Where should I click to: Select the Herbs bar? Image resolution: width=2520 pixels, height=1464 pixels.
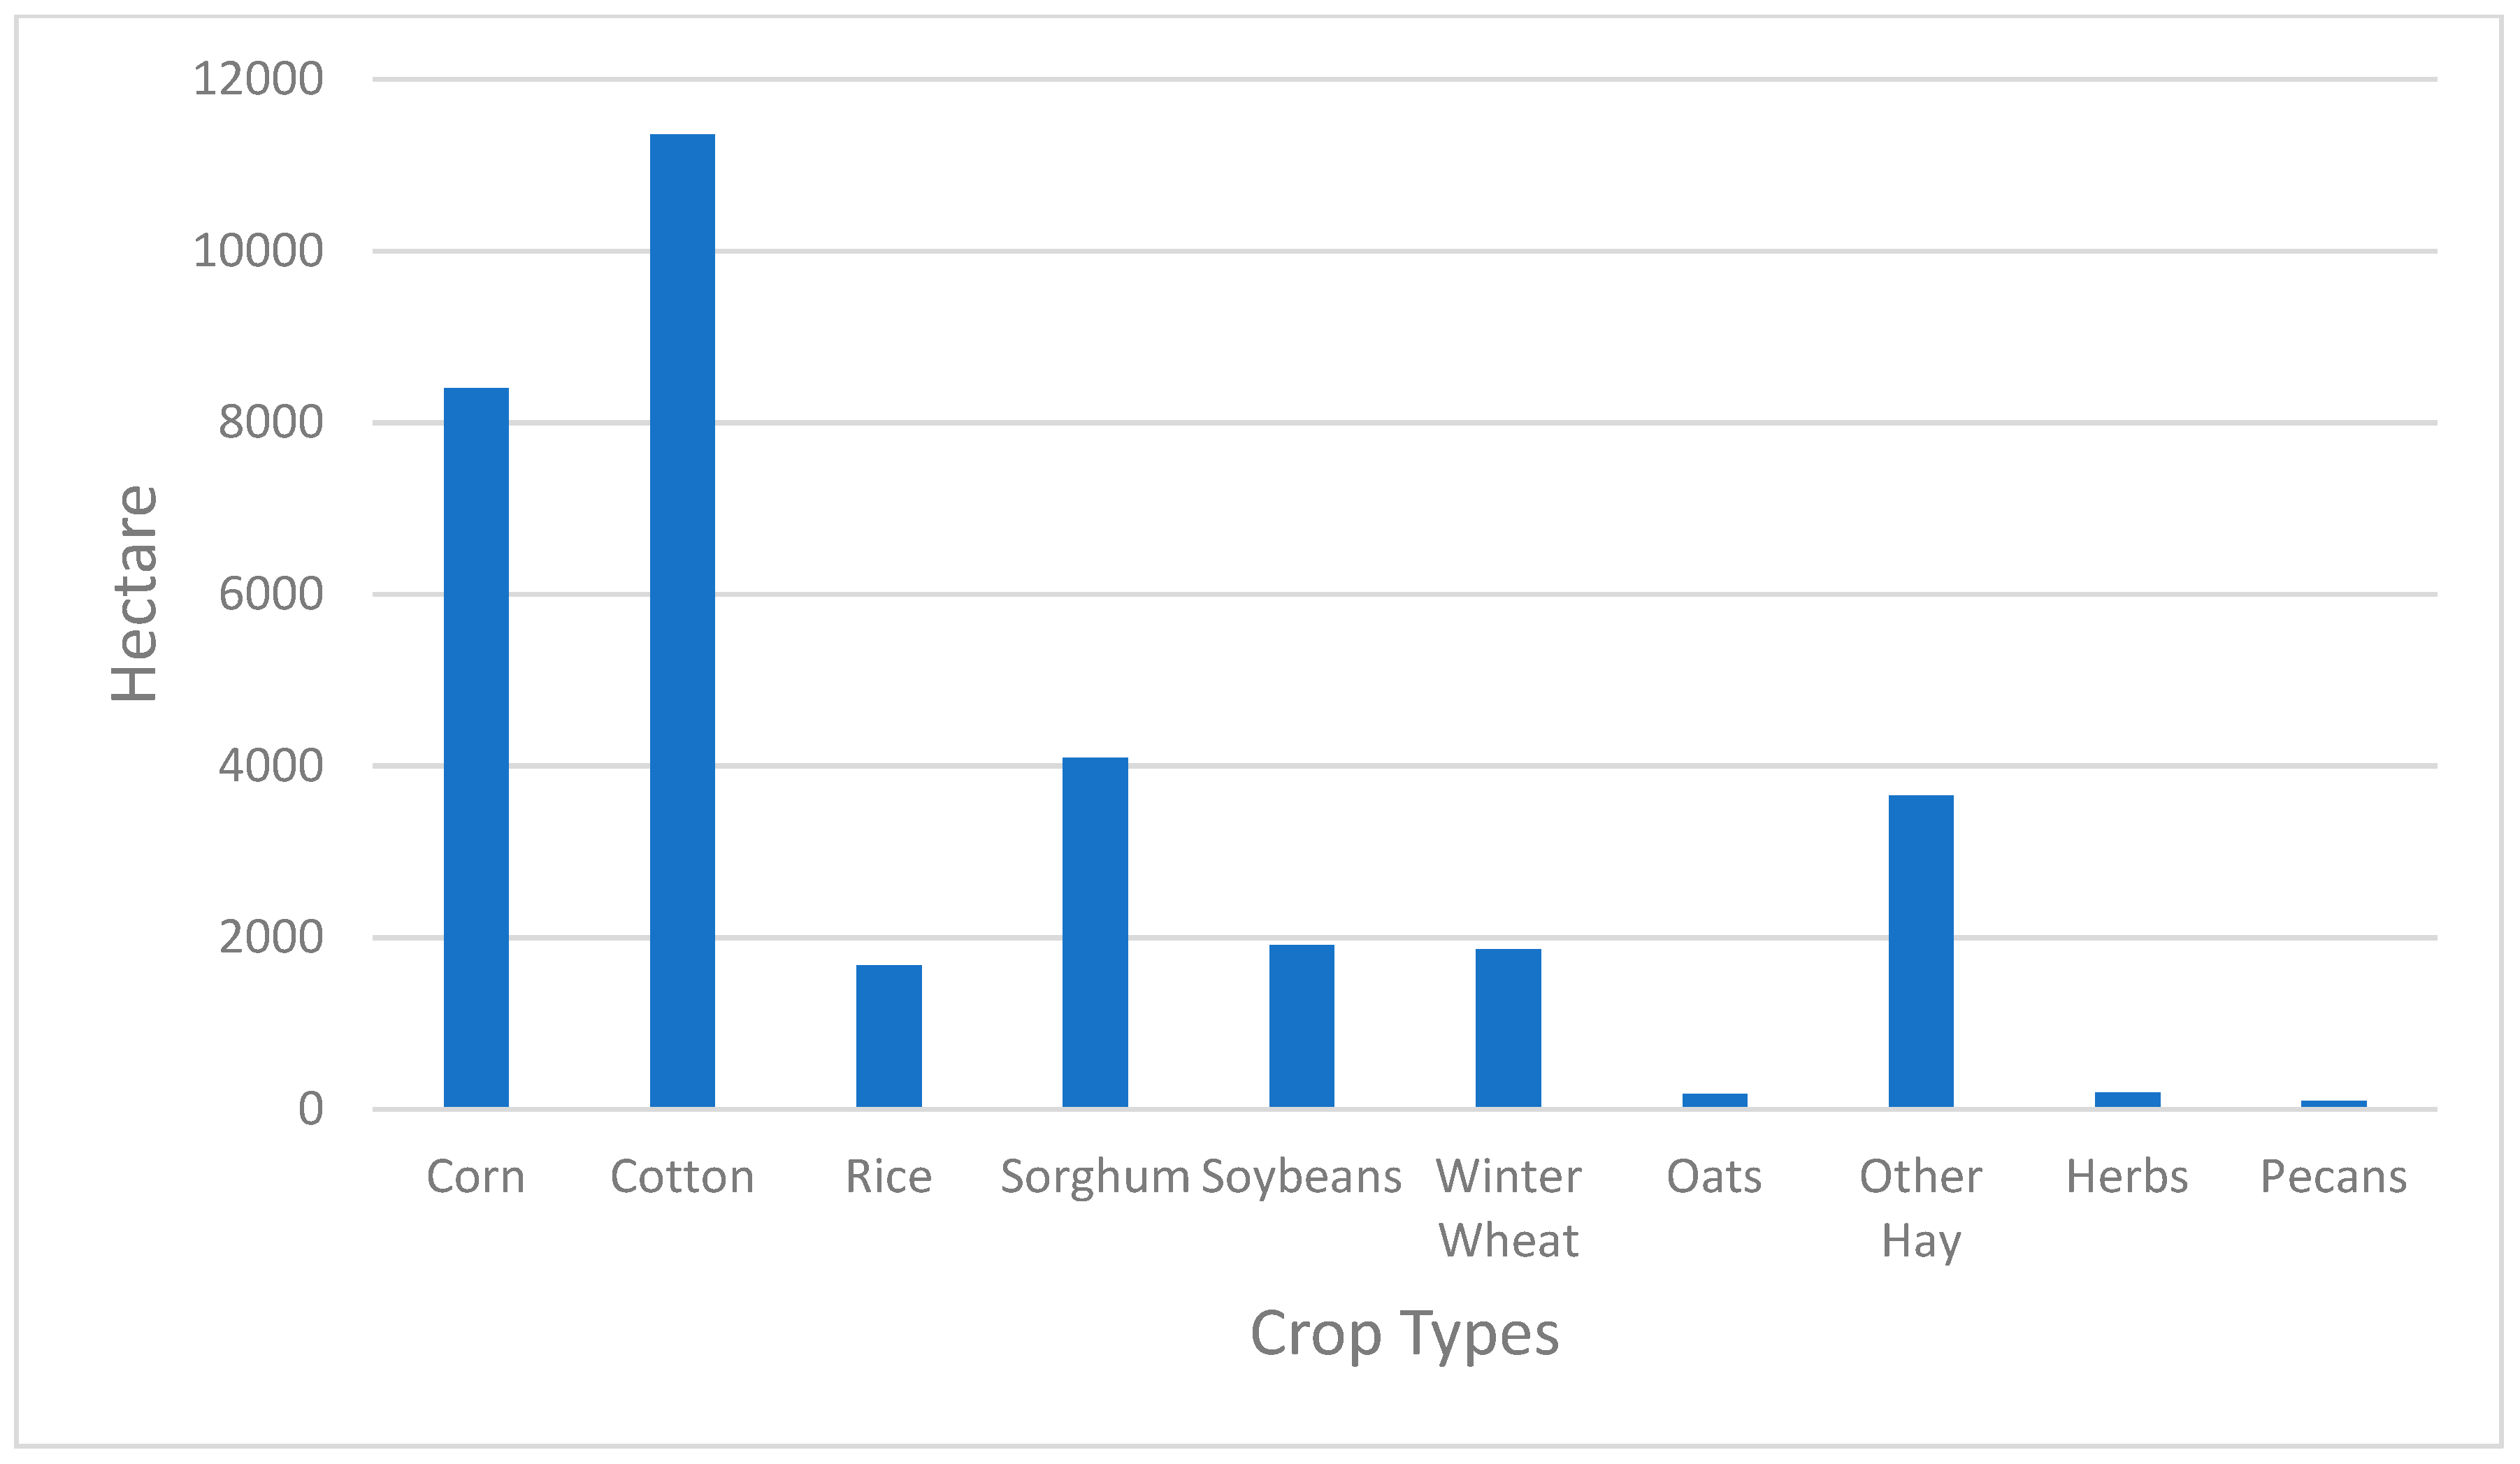2128,1099
